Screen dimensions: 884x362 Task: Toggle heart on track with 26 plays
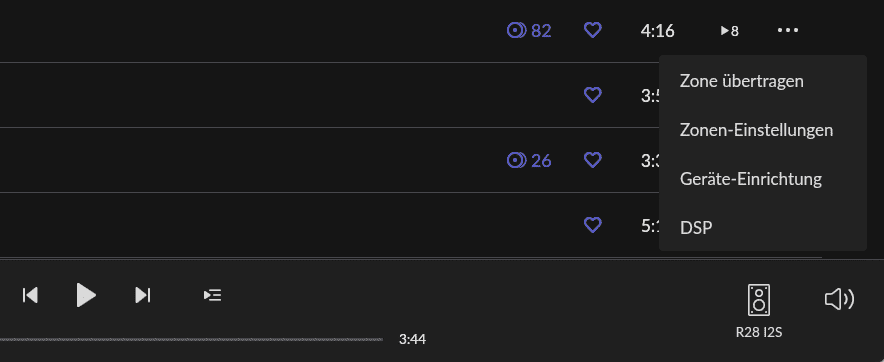click(593, 160)
